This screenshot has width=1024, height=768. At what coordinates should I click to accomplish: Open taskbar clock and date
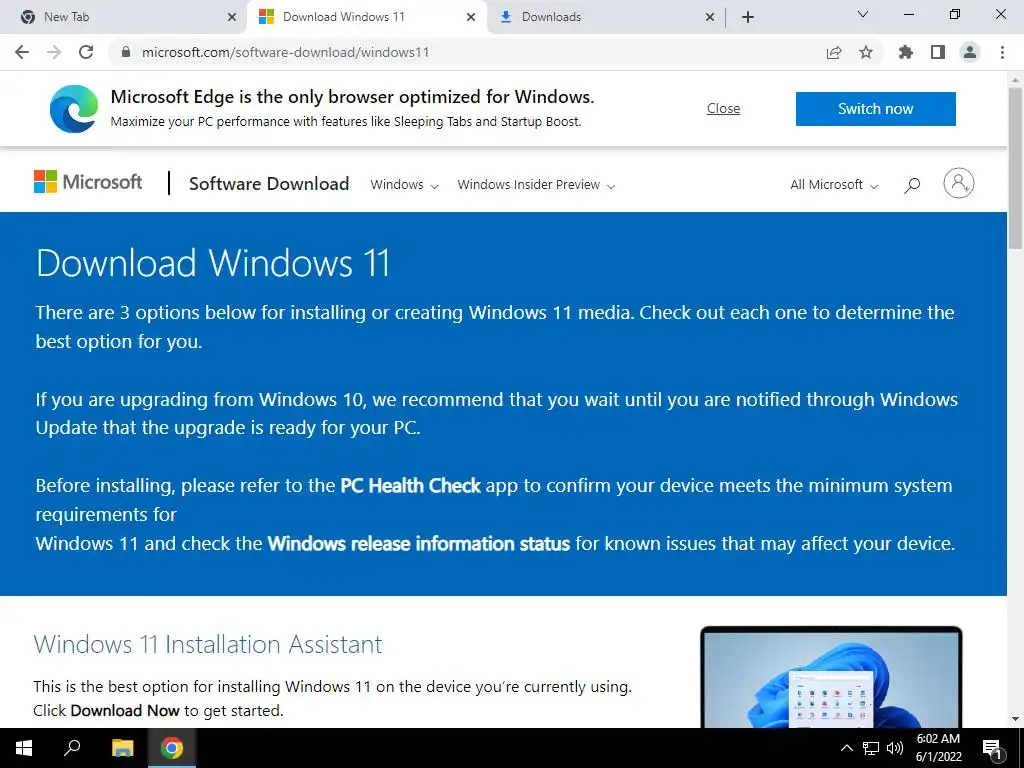click(x=938, y=748)
